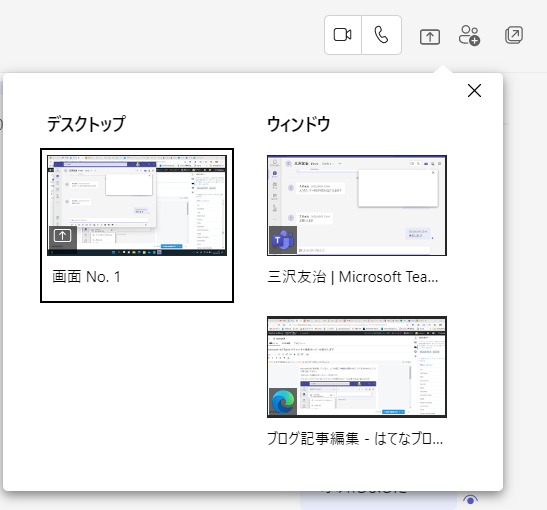Start a video call
The width and height of the screenshot is (547, 510).
[343, 35]
